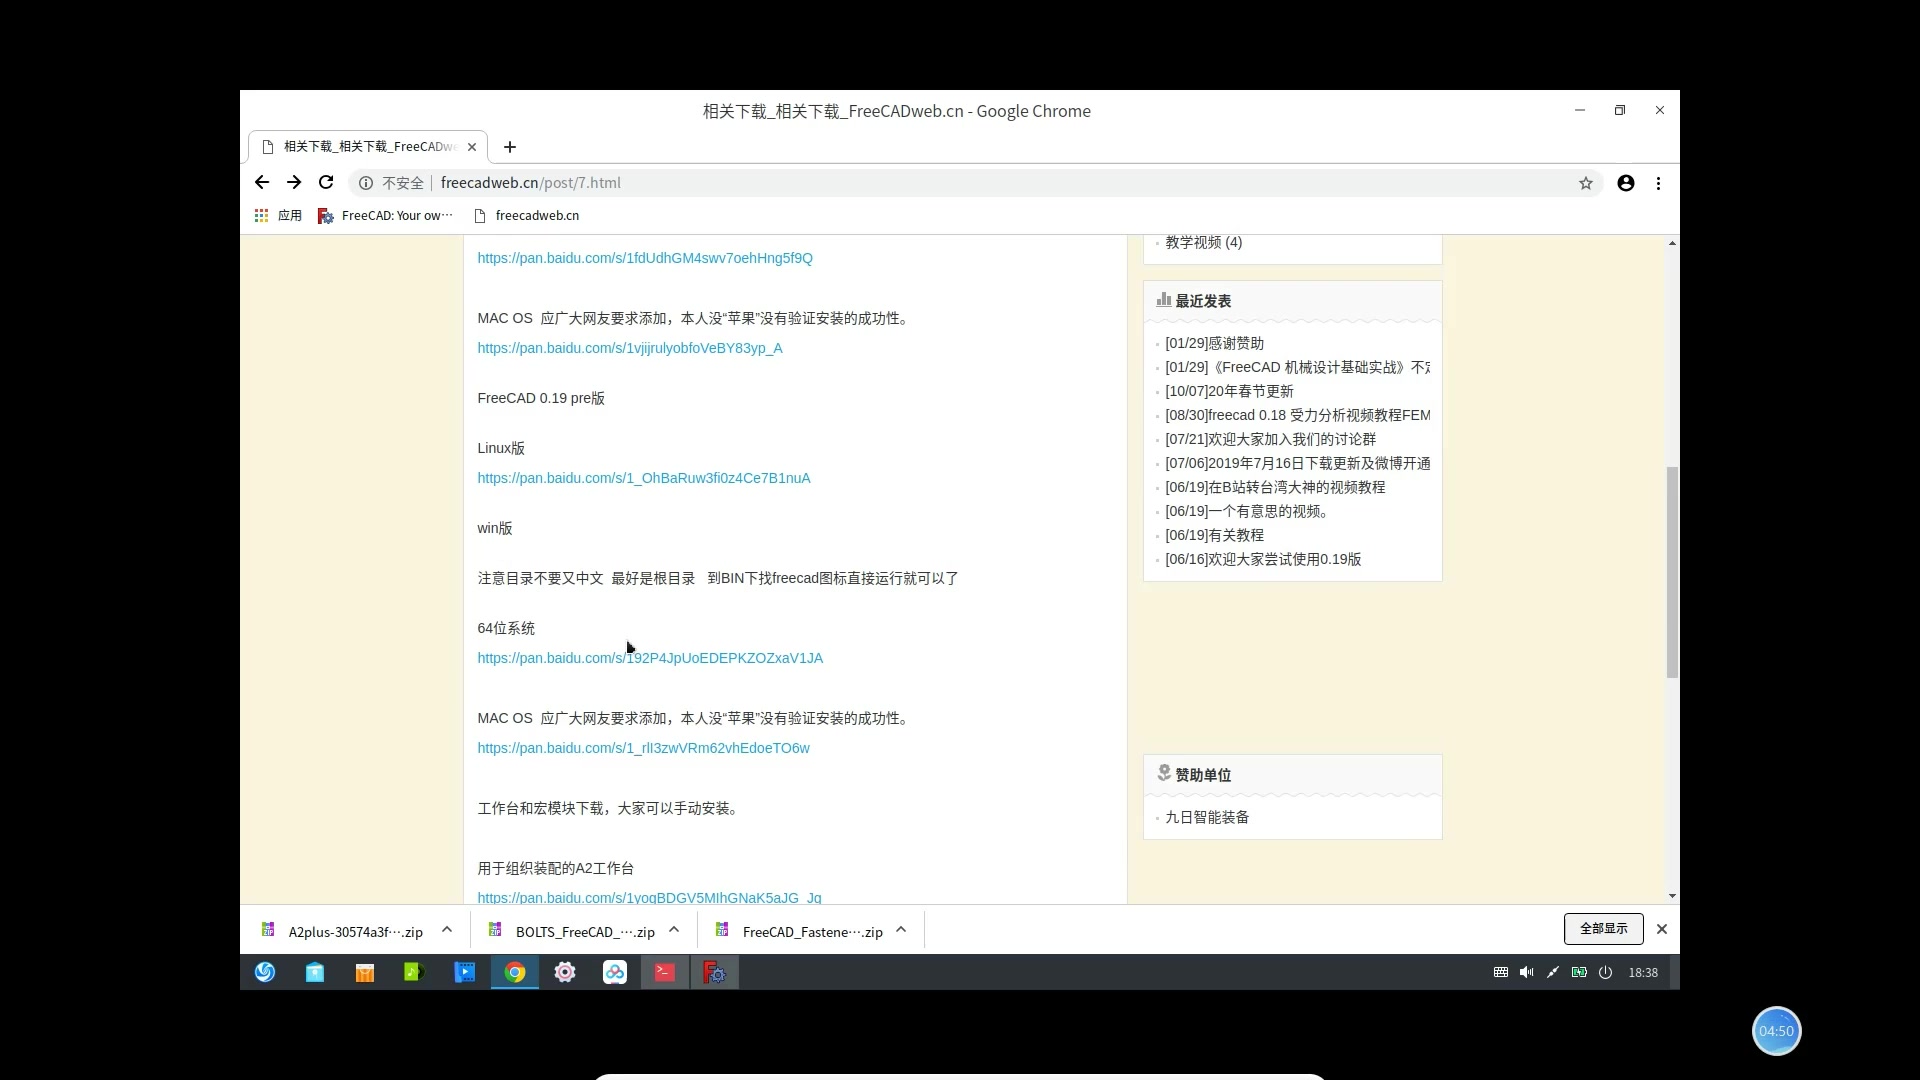Bookmark the page with the star icon
The height and width of the screenshot is (1080, 1920).
(x=1586, y=183)
